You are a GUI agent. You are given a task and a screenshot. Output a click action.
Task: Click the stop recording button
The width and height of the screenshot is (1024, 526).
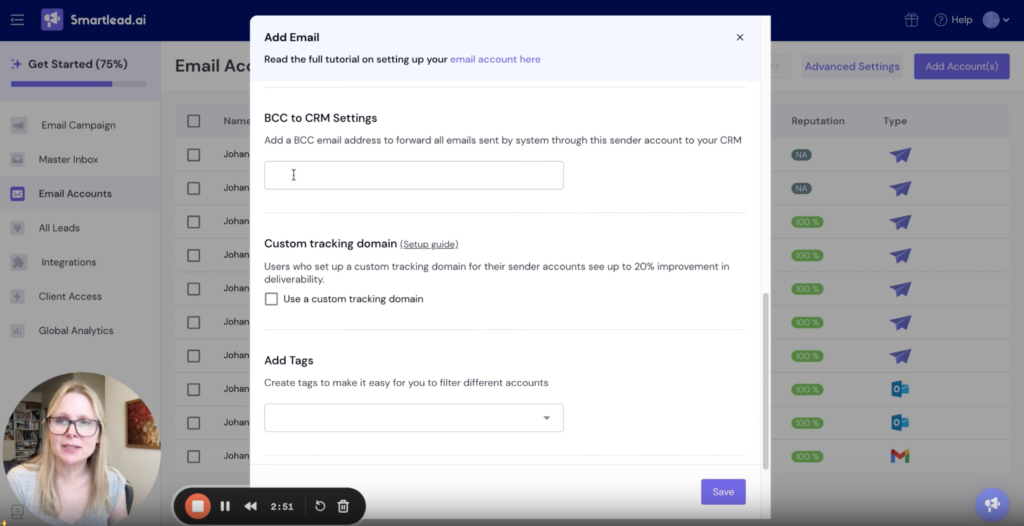click(198, 506)
